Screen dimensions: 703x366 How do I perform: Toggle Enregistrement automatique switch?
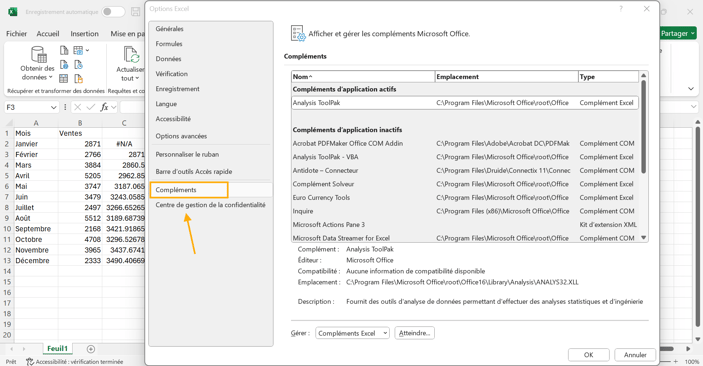click(113, 12)
